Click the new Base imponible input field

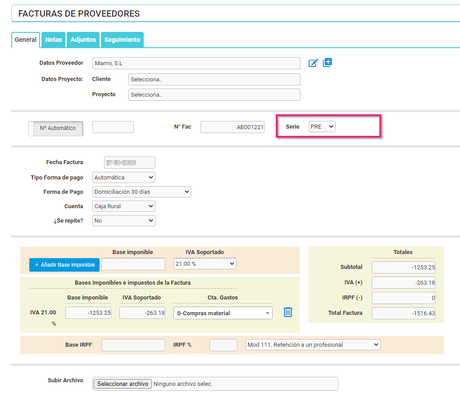[133, 264]
